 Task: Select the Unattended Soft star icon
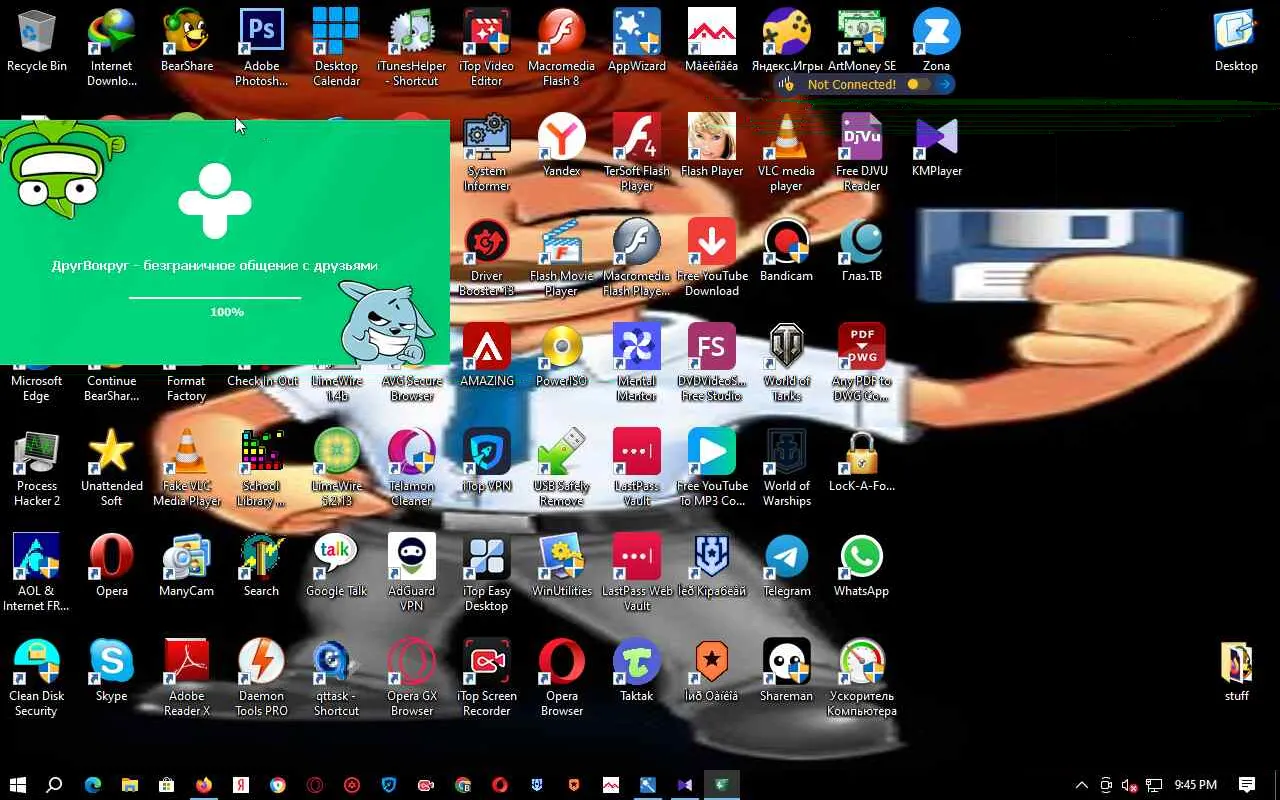(x=112, y=468)
